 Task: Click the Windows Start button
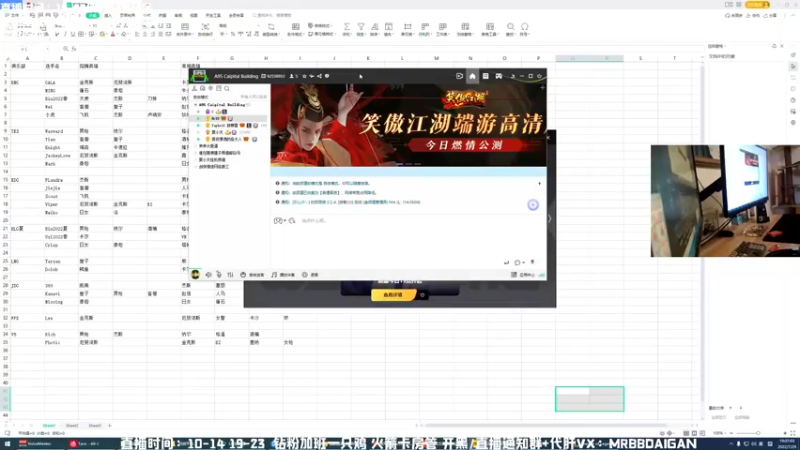[7, 444]
